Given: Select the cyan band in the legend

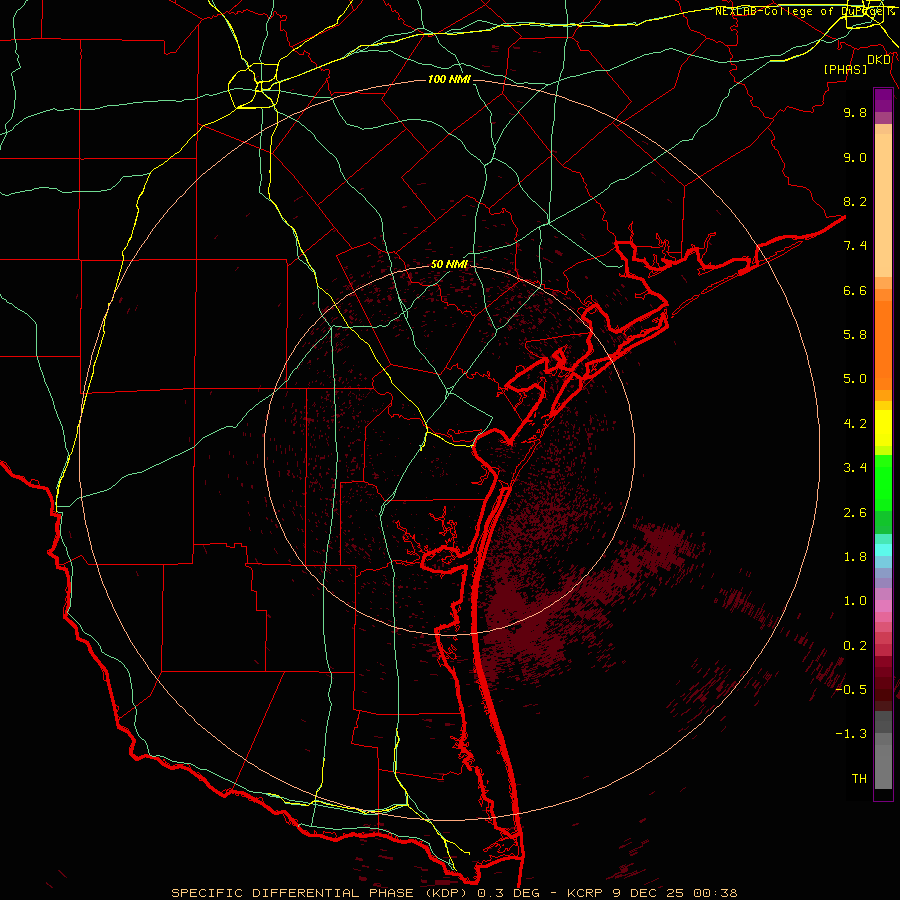Looking at the screenshot, I should pyautogui.click(x=883, y=550).
